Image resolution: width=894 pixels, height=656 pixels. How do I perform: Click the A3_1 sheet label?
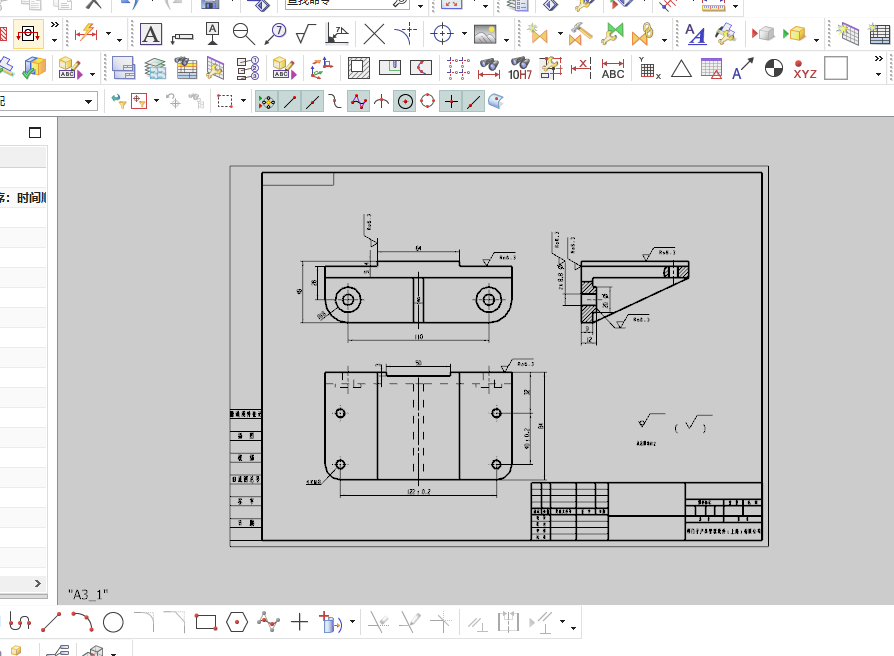coord(88,594)
